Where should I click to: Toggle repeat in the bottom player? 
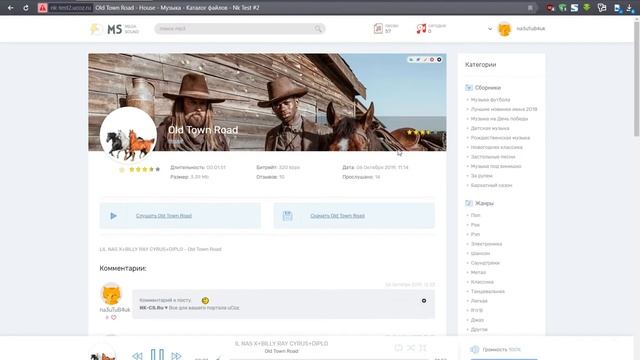click(398, 348)
